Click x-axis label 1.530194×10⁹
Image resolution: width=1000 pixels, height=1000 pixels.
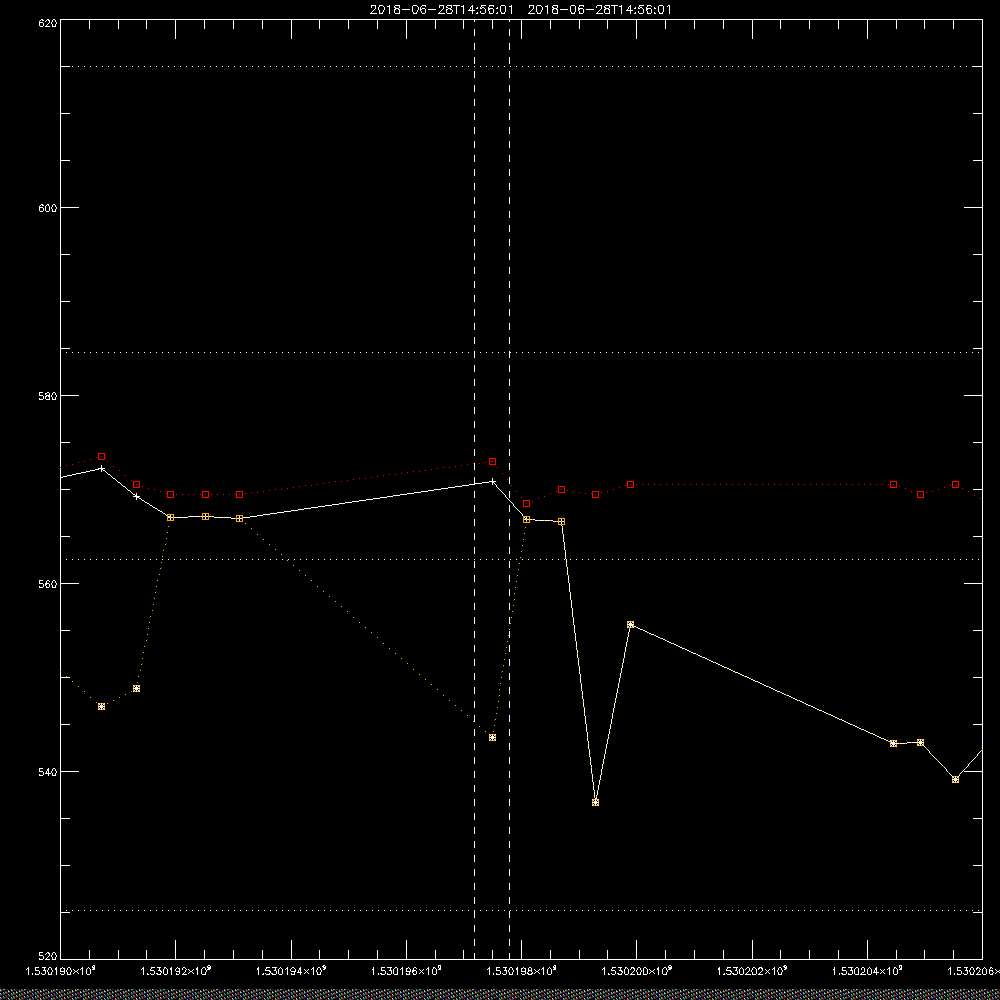click(291, 971)
